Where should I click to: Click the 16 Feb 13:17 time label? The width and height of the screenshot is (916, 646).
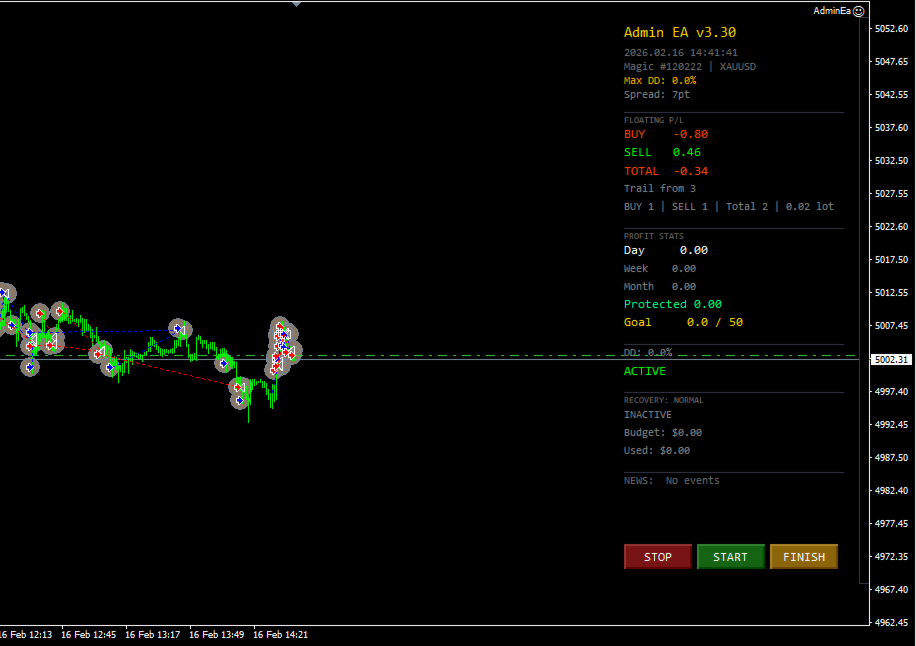(x=152, y=635)
